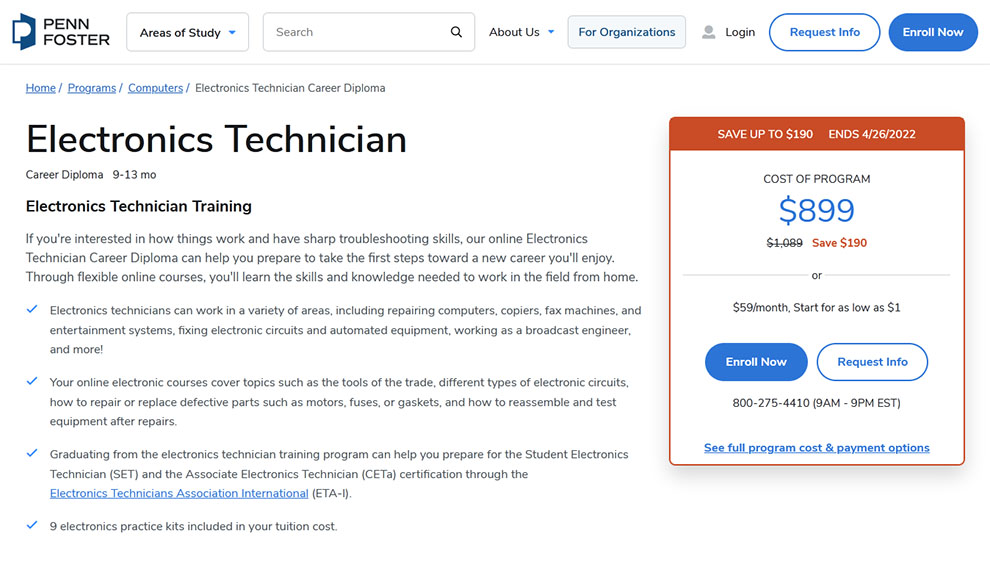990x564 pixels.
Task: Open For Organizations page
Action: pos(626,32)
